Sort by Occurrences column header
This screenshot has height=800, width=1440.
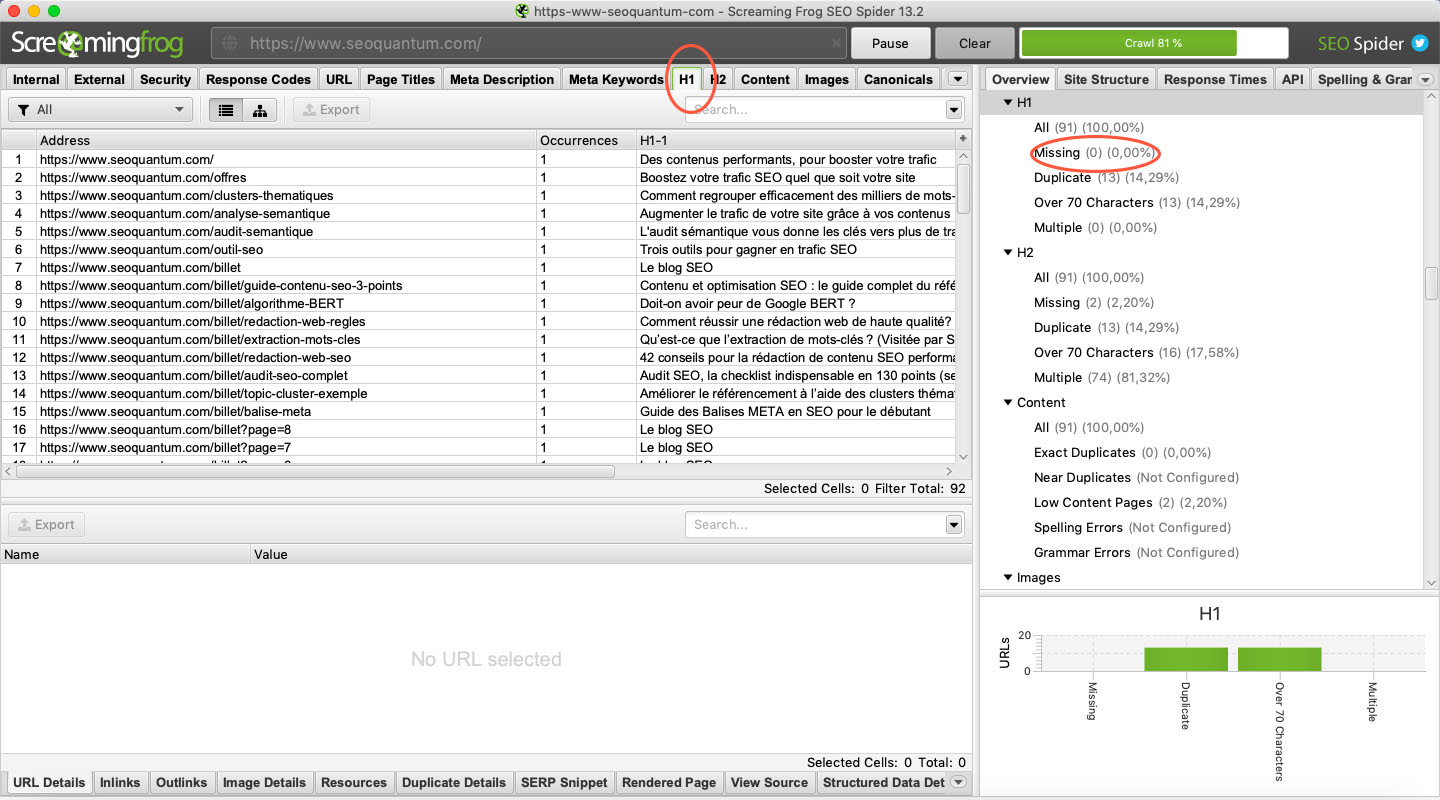586,140
